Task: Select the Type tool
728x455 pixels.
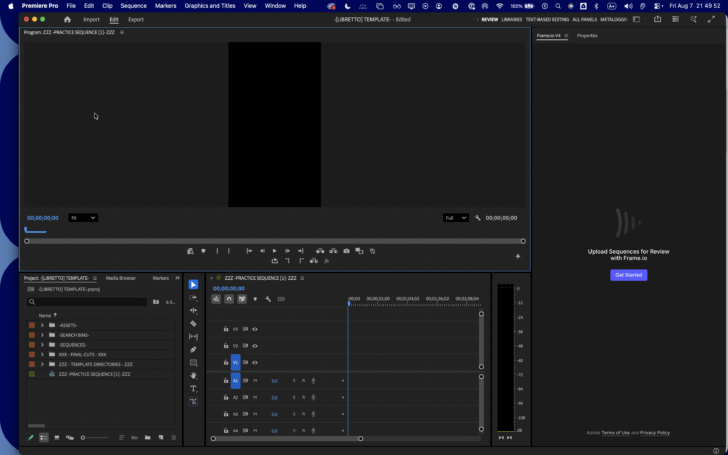Action: point(194,389)
